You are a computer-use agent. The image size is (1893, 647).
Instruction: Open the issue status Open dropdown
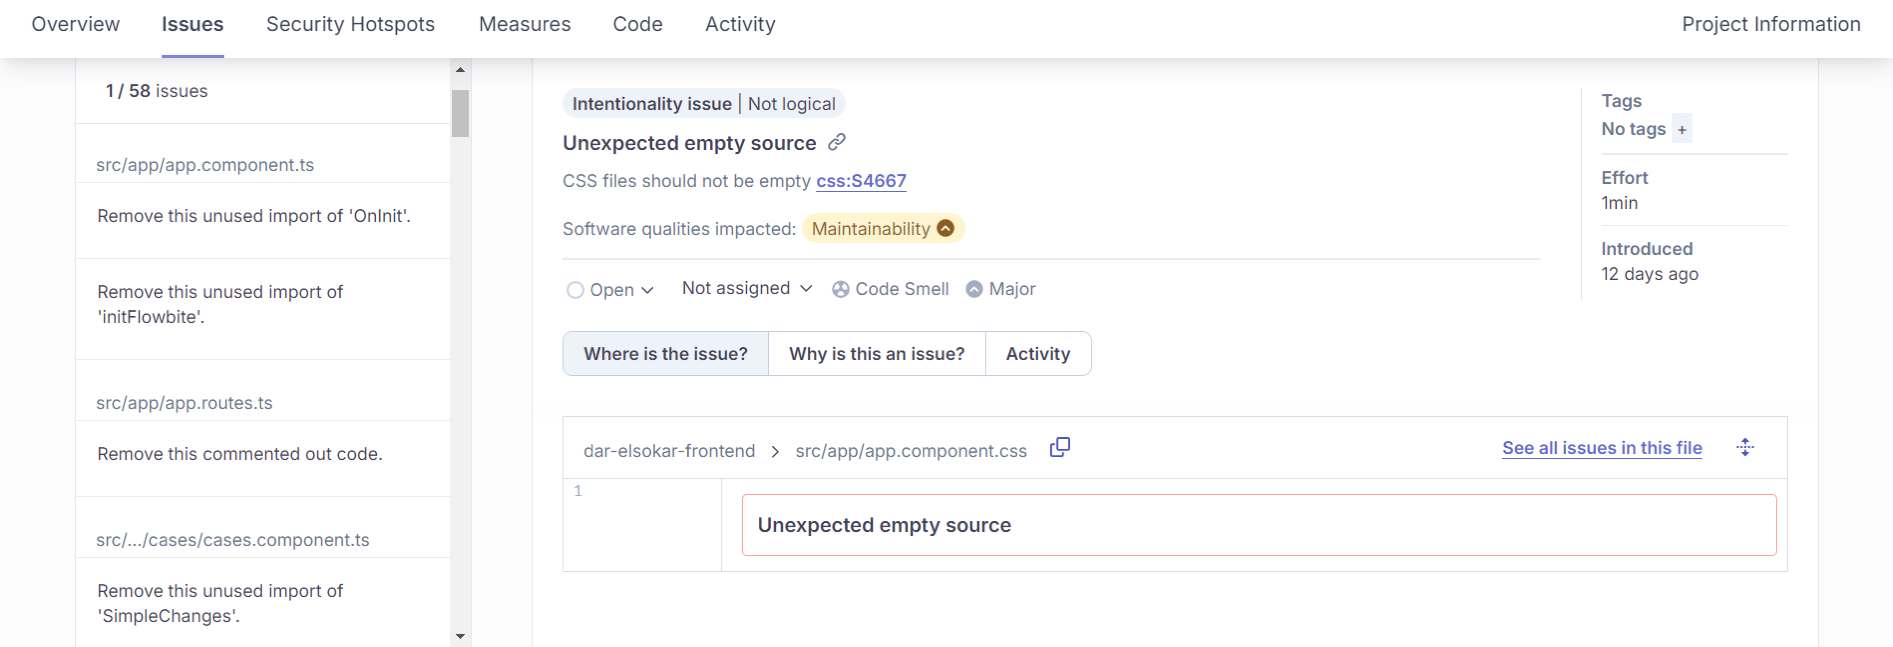[610, 289]
